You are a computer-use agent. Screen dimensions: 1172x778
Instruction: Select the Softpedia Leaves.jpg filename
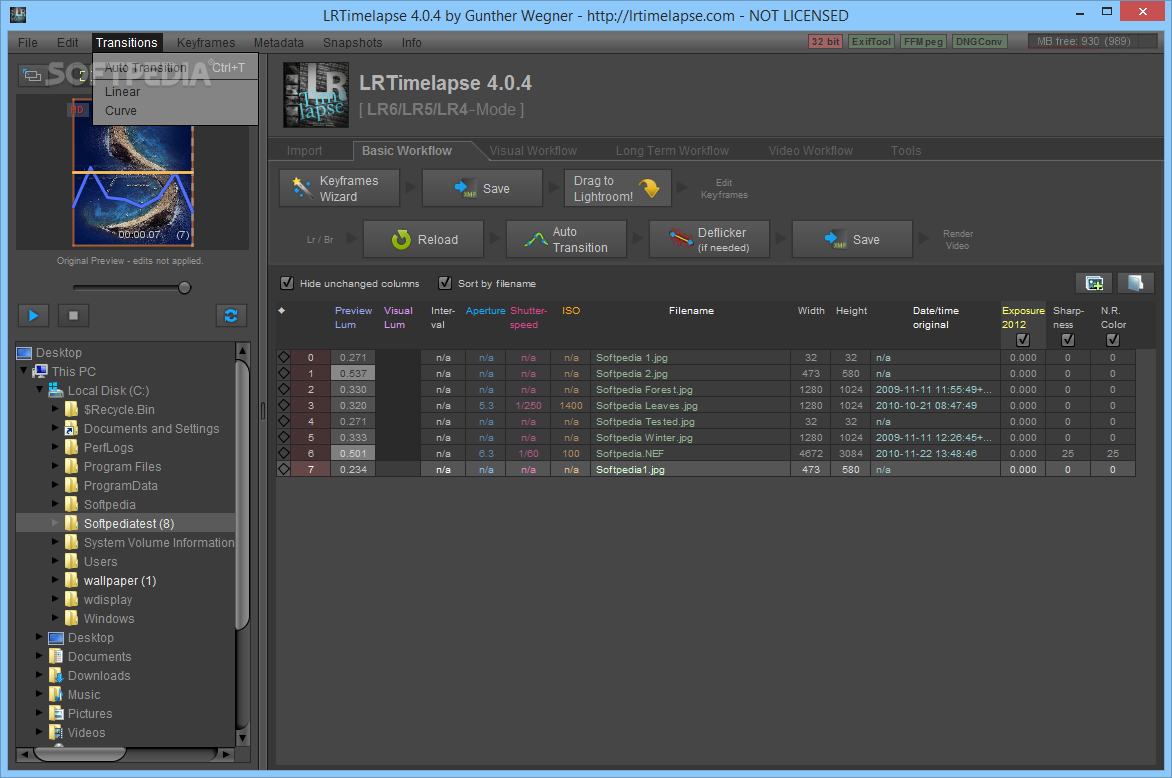coord(646,405)
